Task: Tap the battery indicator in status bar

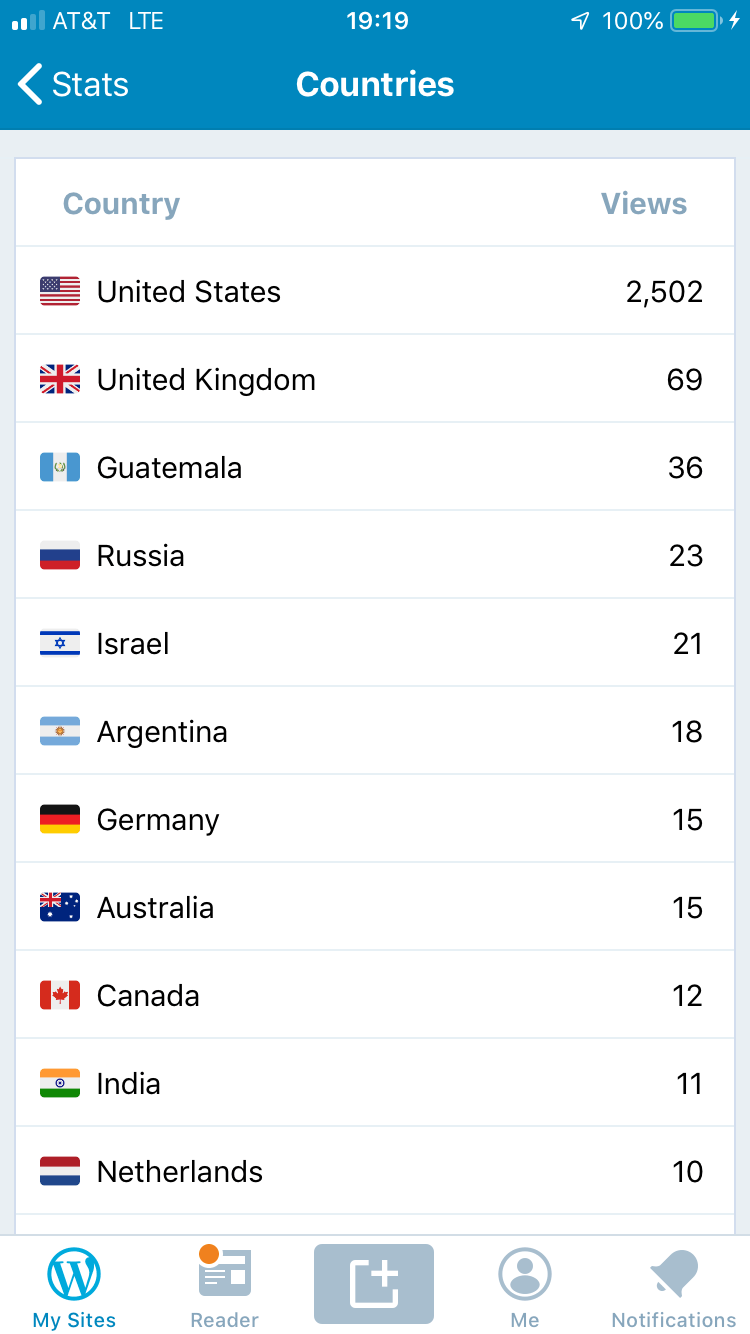Action: click(696, 21)
